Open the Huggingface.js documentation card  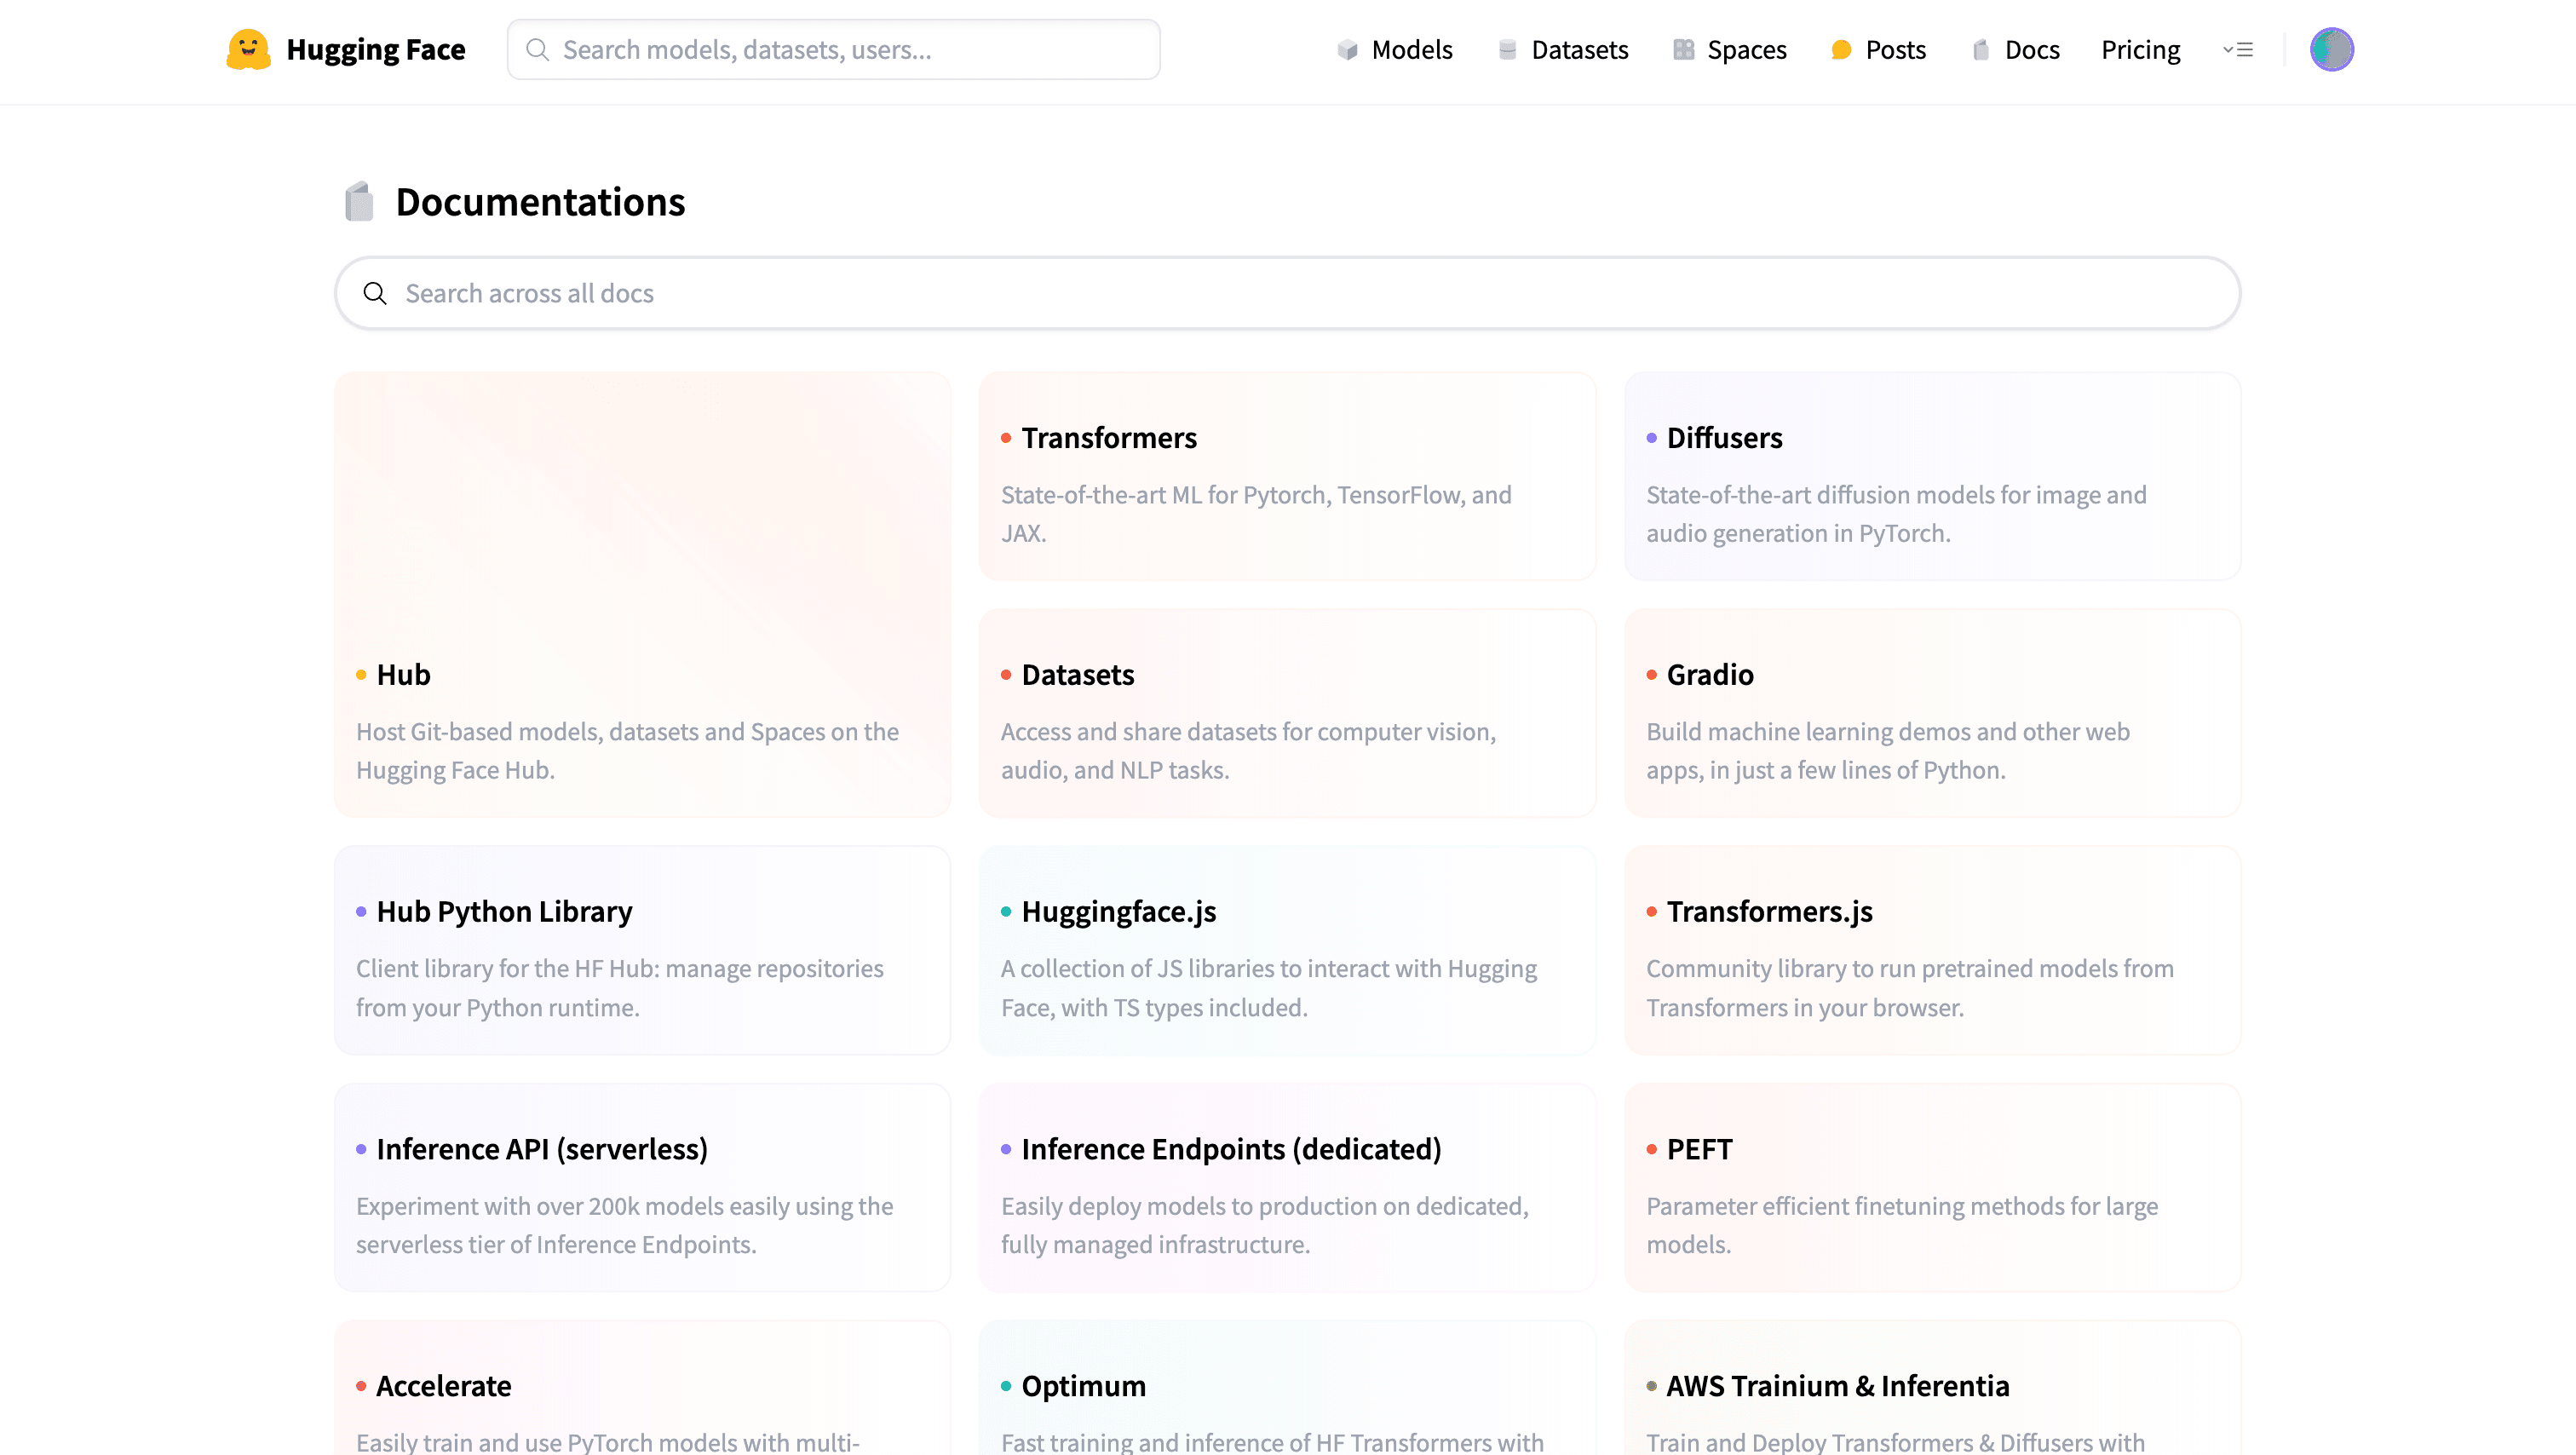tap(1287, 950)
